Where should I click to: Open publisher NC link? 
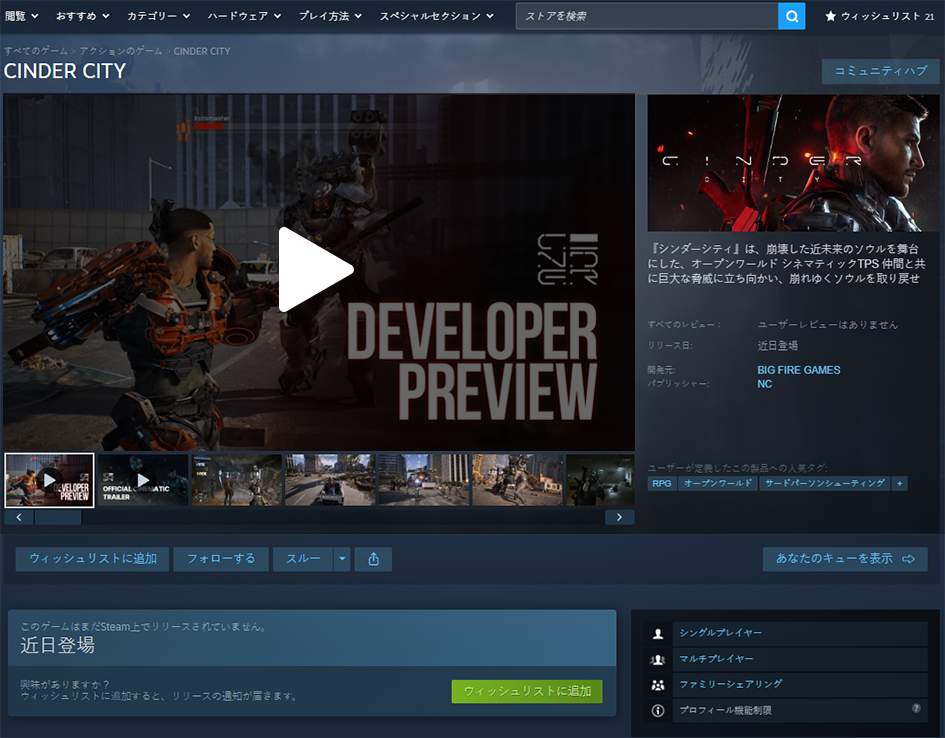click(x=765, y=384)
